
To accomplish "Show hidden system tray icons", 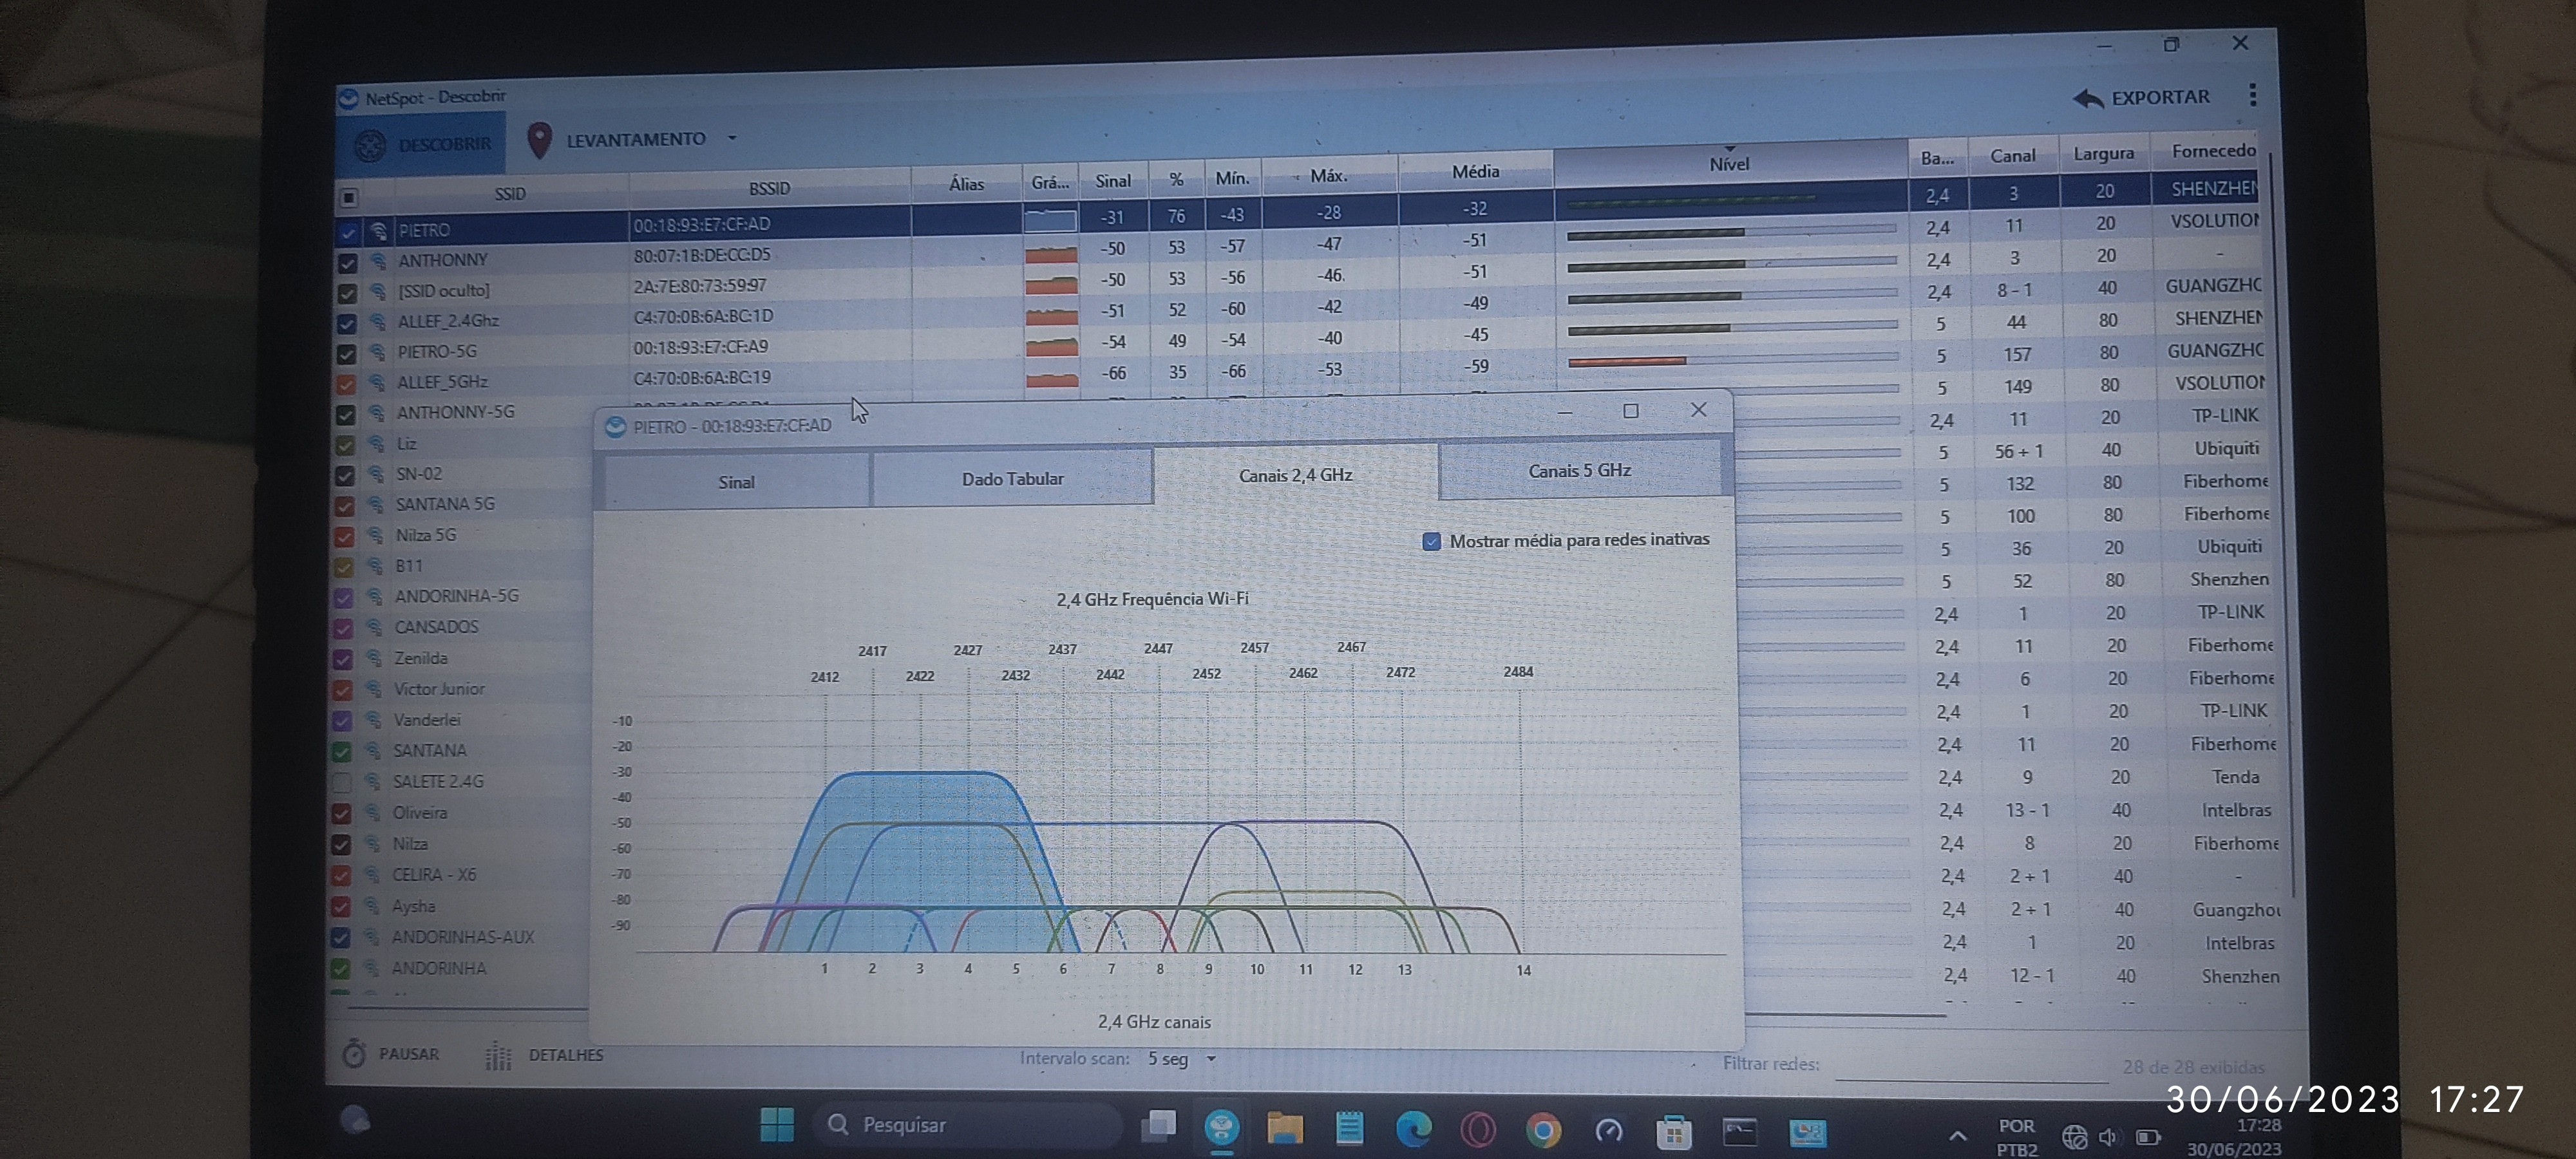I will click(1957, 1135).
